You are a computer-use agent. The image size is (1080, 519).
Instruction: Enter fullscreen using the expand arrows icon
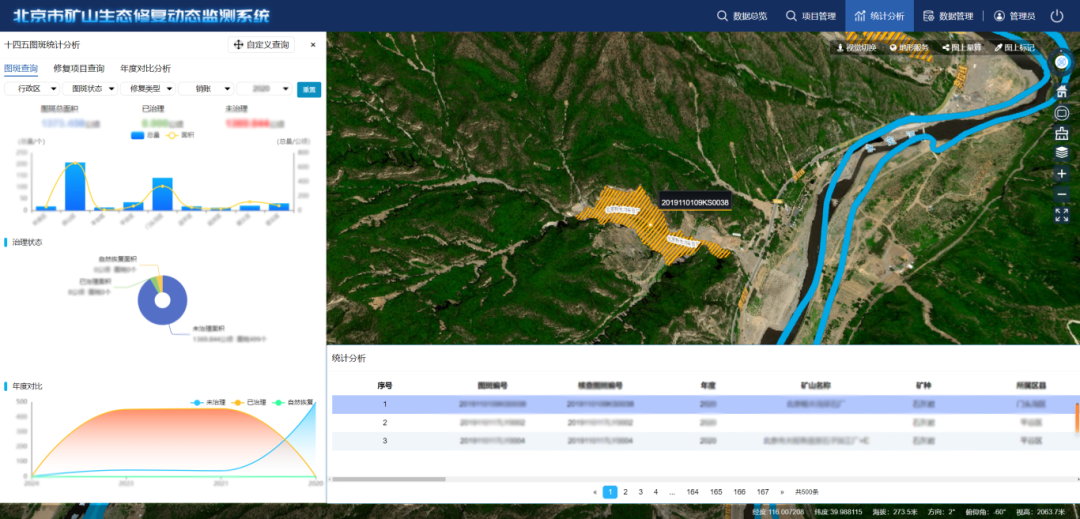coord(1061,214)
